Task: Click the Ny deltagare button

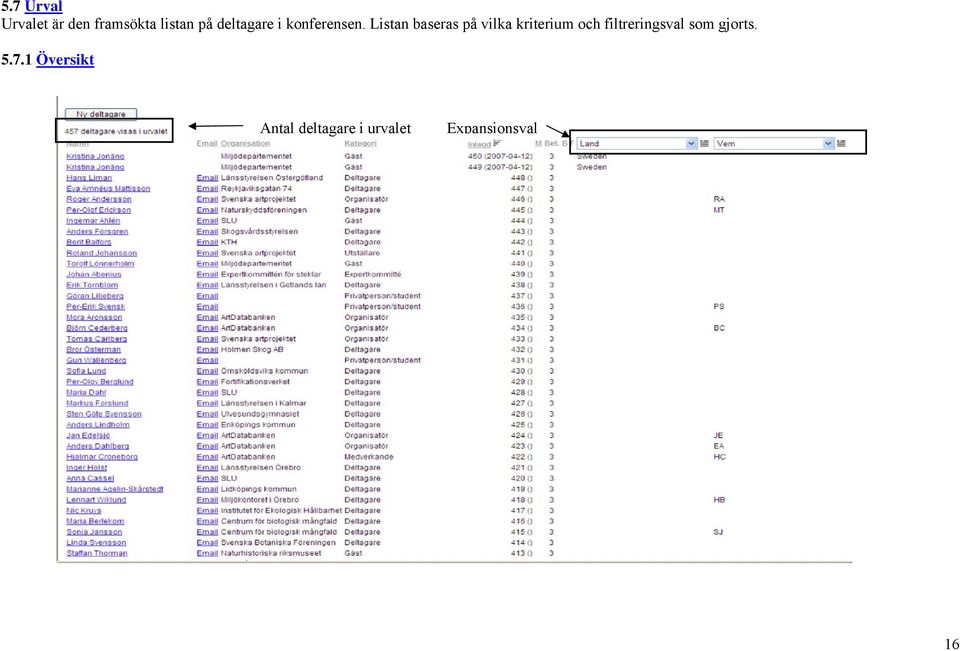Action: coord(101,114)
